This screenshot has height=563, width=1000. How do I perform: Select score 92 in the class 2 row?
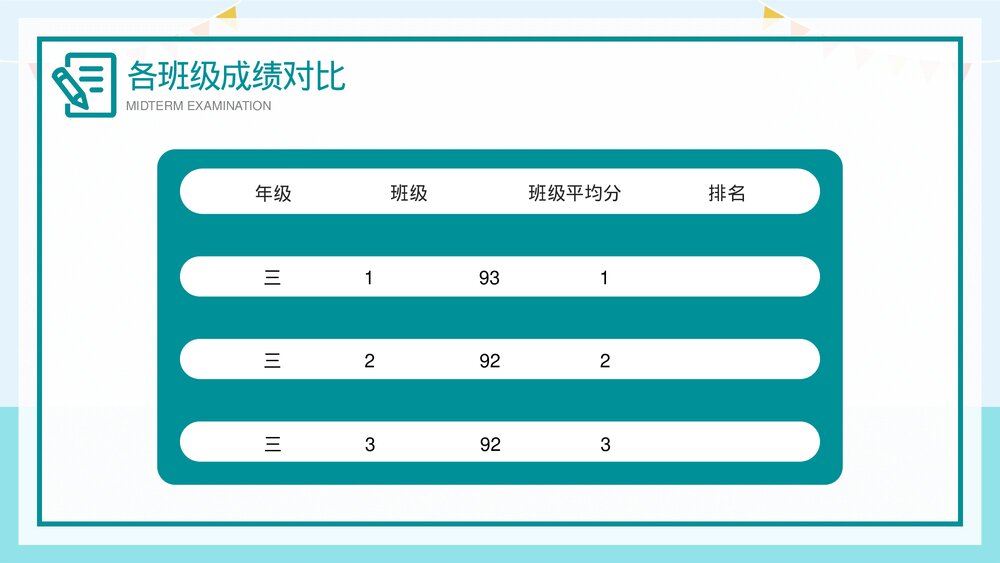click(490, 361)
